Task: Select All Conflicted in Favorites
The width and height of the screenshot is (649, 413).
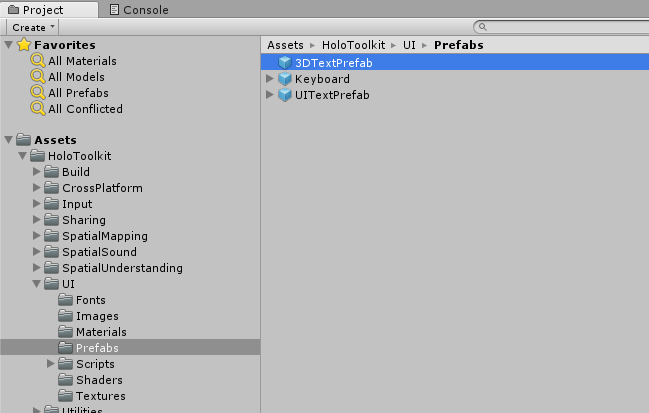Action: 85,109
